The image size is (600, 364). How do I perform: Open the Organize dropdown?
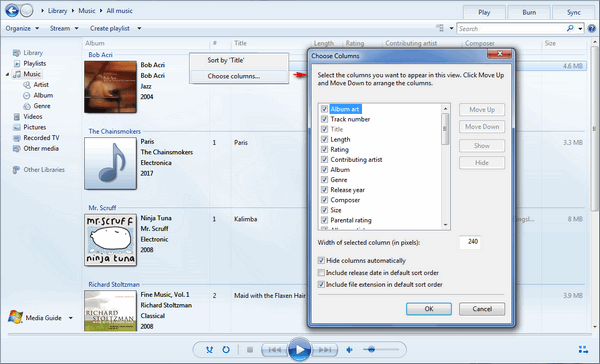(x=23, y=28)
